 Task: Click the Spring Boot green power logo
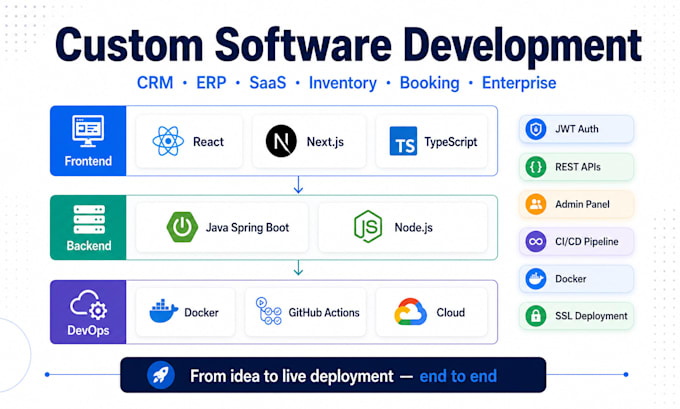pos(182,227)
